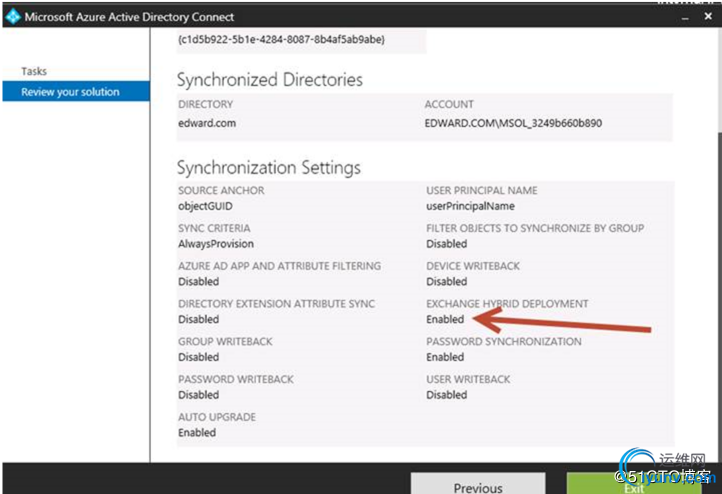Viewport: 722px width, 494px height.
Task: Minimize the Azure AD Connect window
Action: pyautogui.click(x=685, y=17)
